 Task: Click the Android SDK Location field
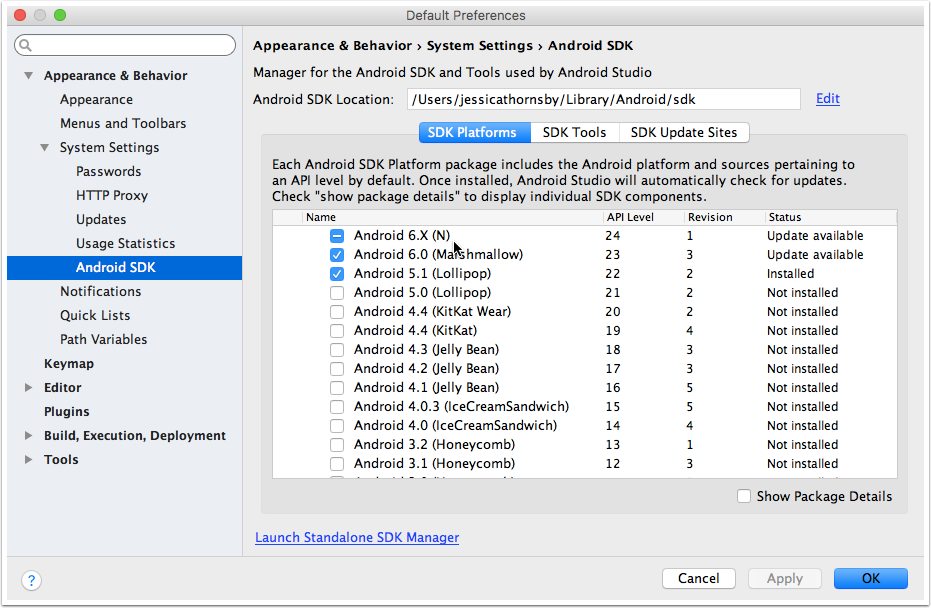click(603, 99)
